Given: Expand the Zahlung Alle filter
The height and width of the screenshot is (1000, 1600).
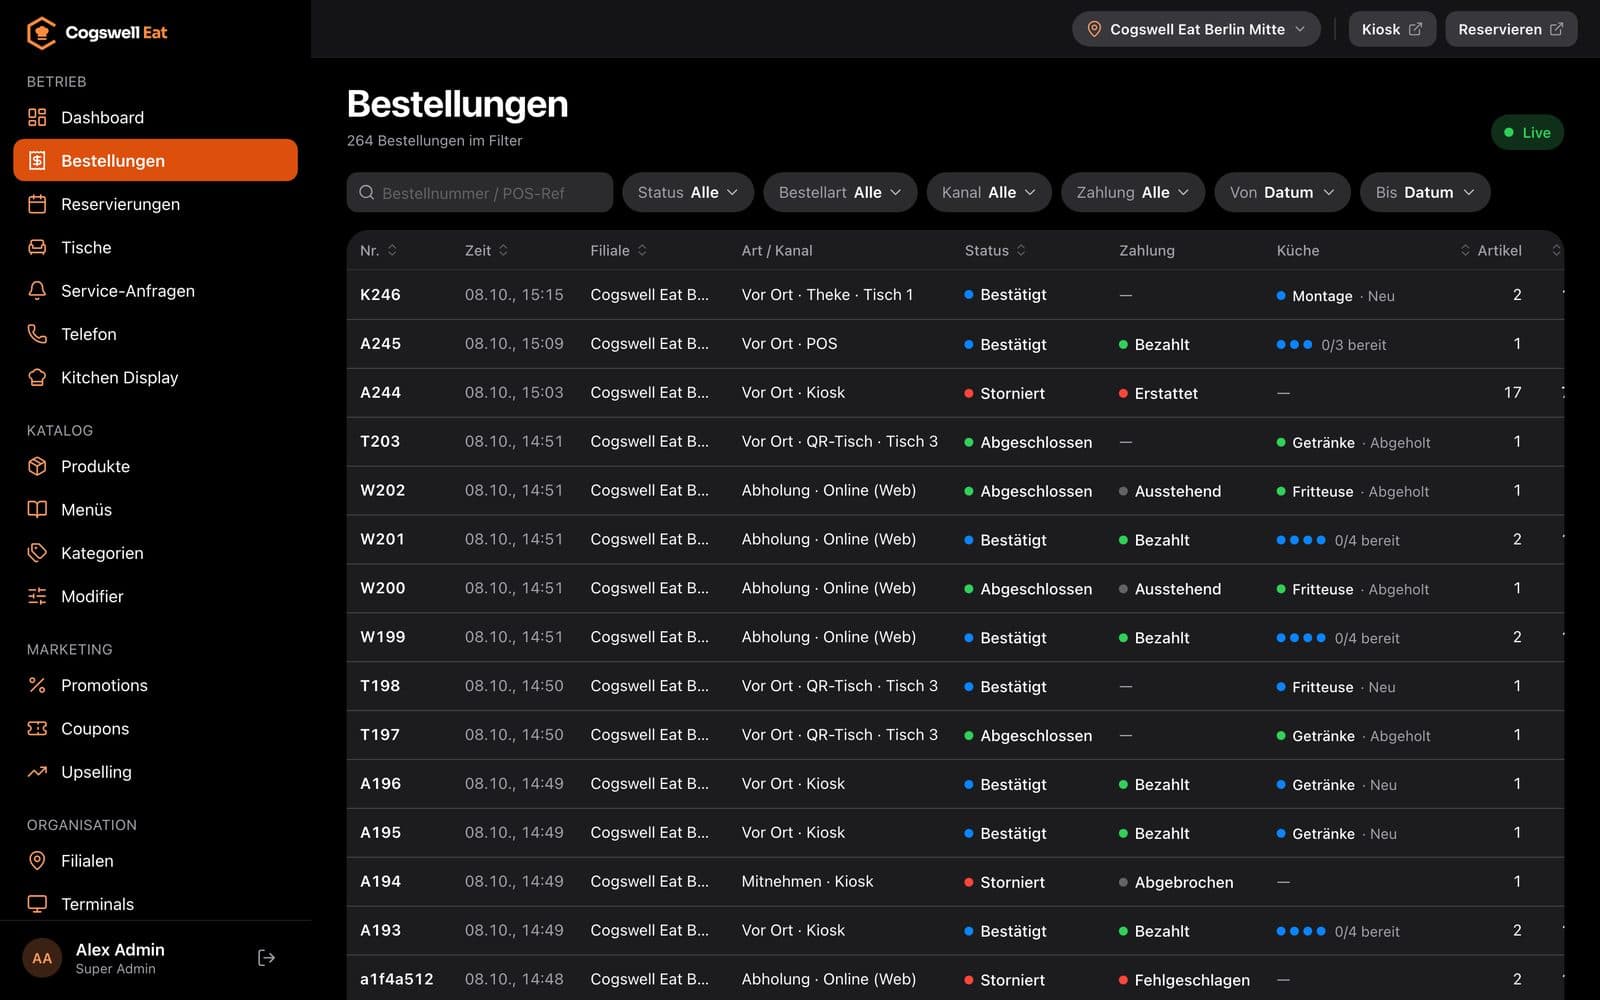Looking at the screenshot, I should coord(1133,192).
